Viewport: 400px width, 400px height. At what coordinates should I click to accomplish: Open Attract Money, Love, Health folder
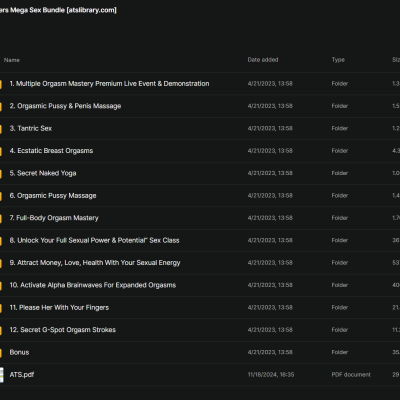(x=95, y=263)
